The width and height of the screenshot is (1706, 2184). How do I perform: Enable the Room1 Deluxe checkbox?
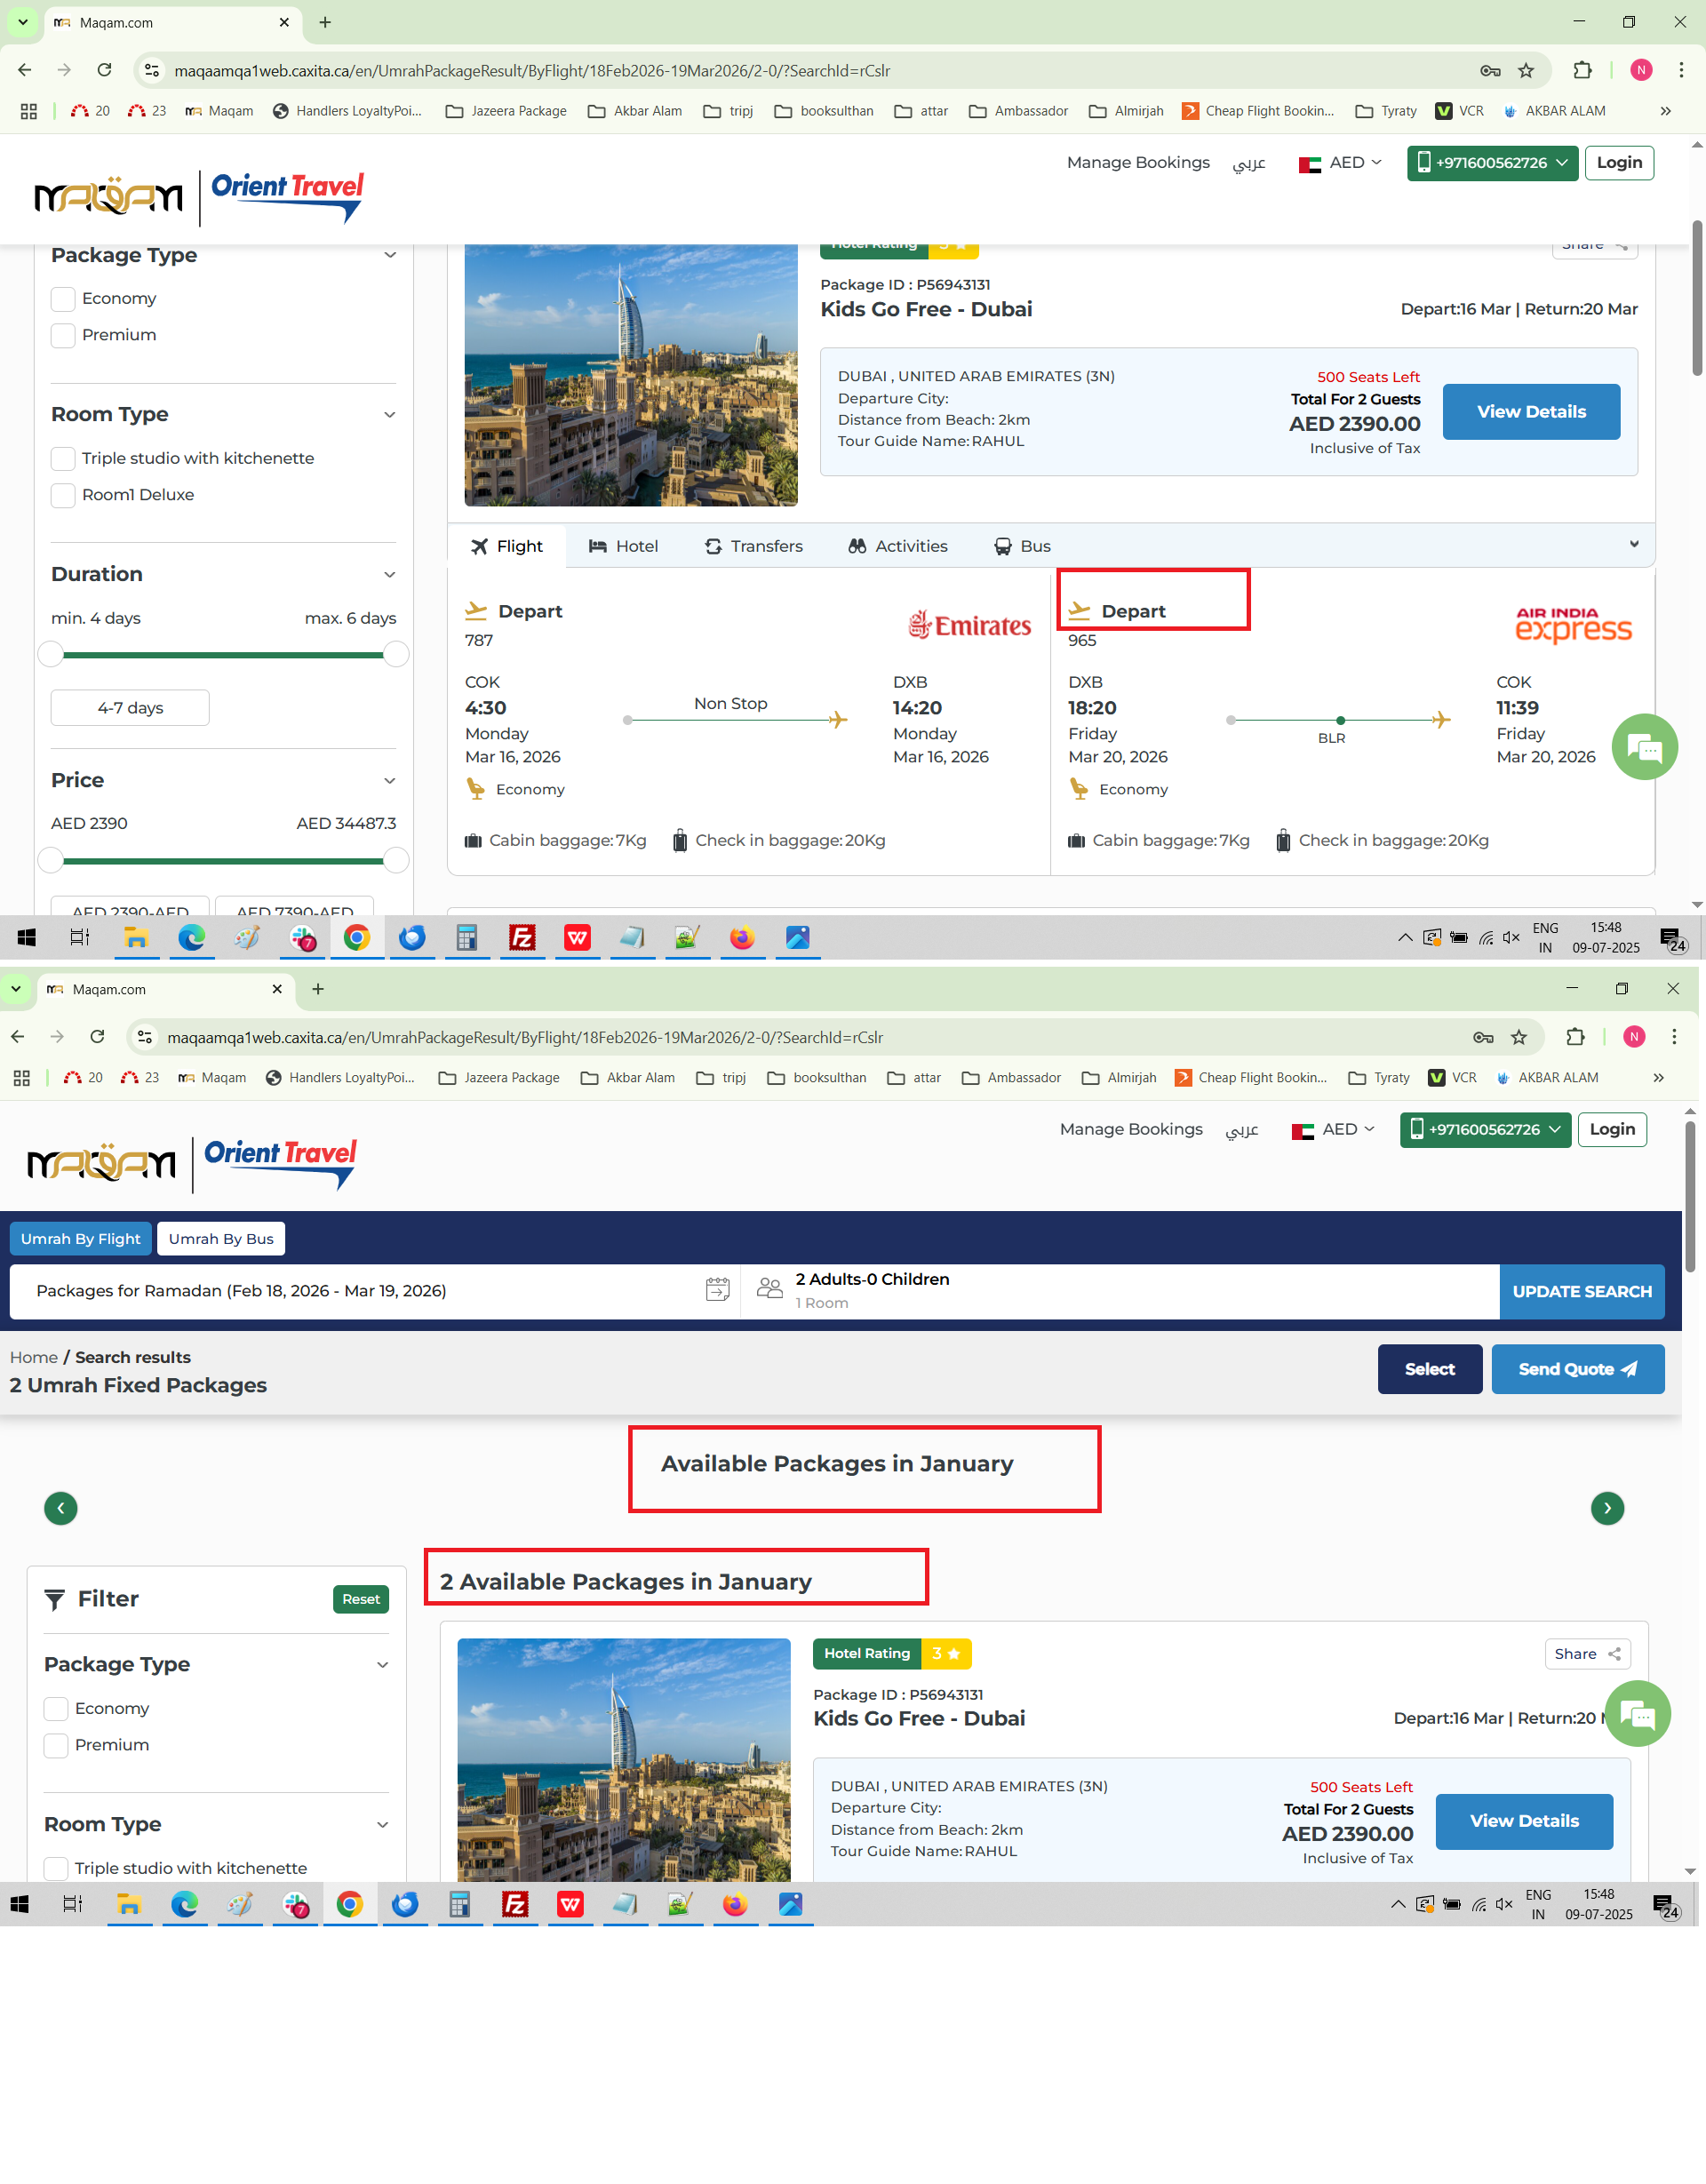tap(63, 495)
